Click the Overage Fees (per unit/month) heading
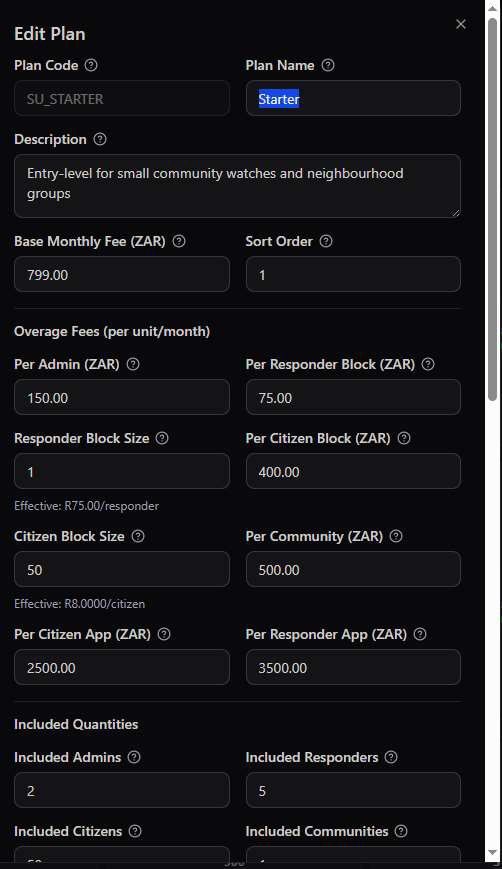This screenshot has height=869, width=502. (x=112, y=331)
